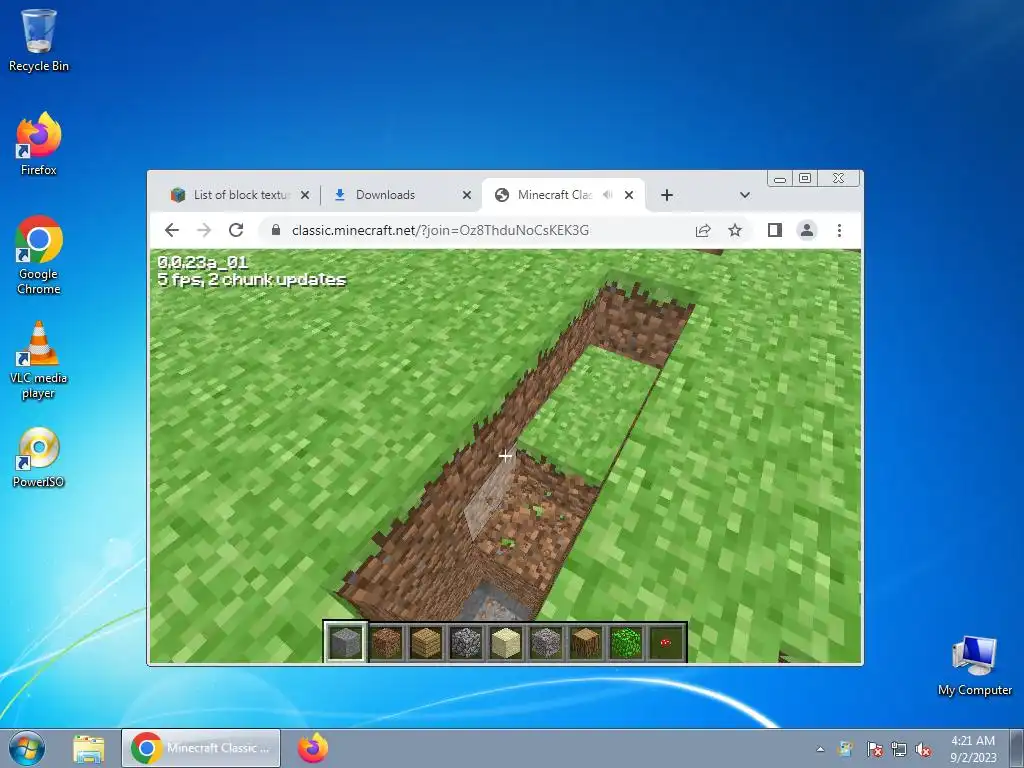This screenshot has height=768, width=1024.
Task: Click Minecraft Classic Chrome taskbar button
Action: tap(200, 748)
